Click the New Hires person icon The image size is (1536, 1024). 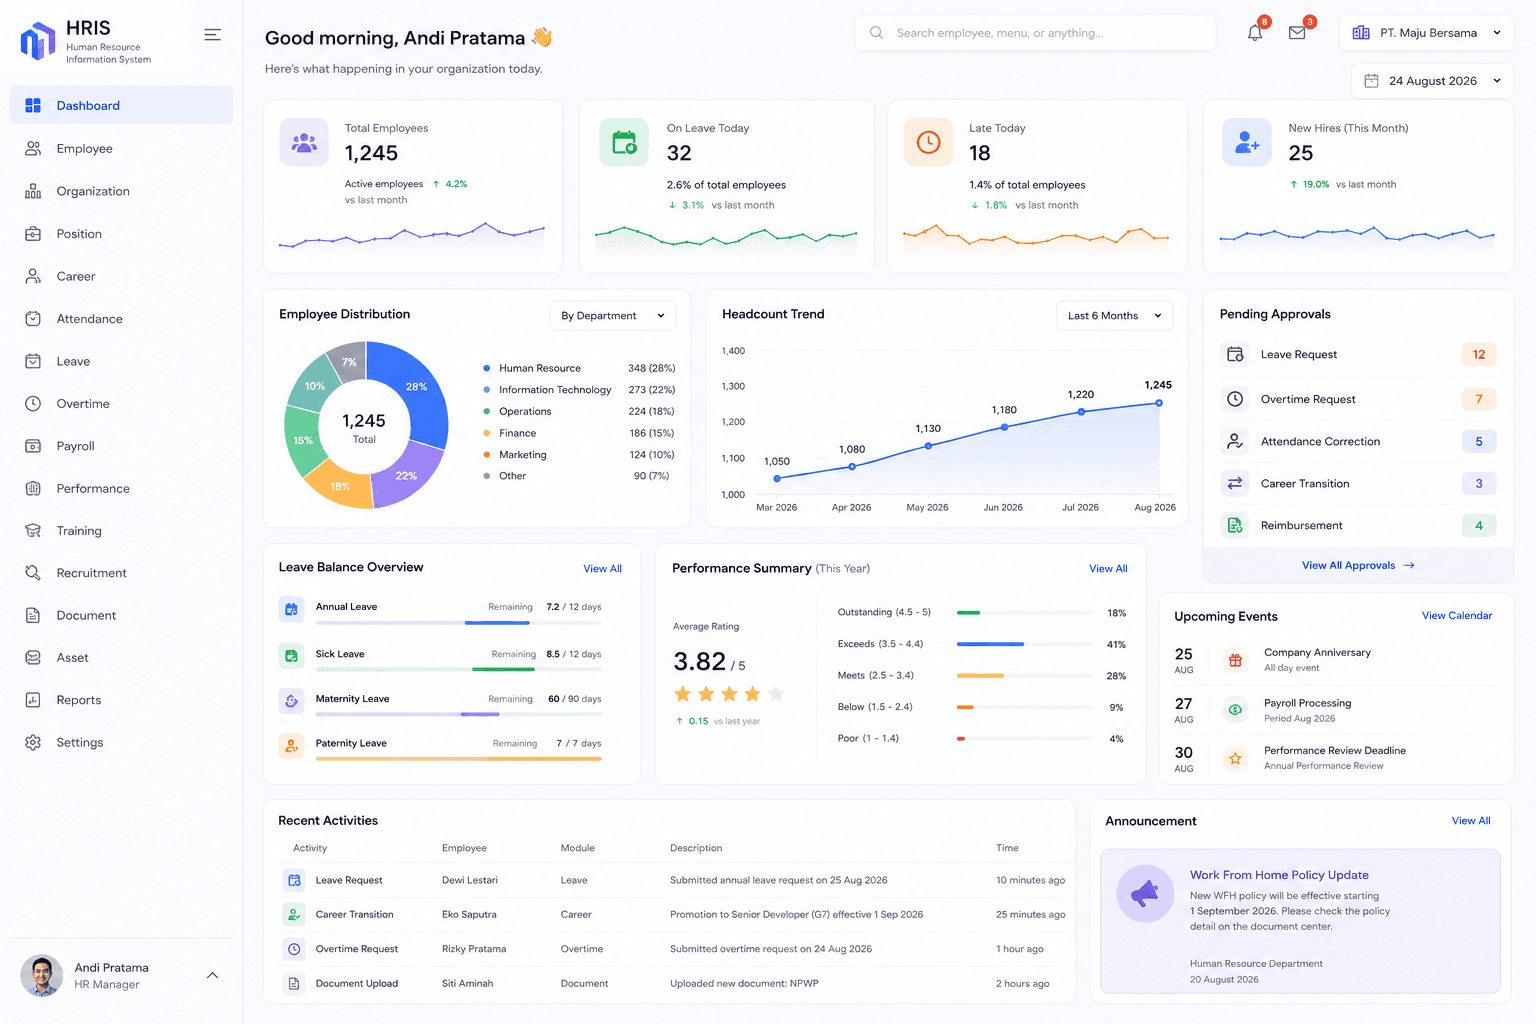pos(1247,142)
